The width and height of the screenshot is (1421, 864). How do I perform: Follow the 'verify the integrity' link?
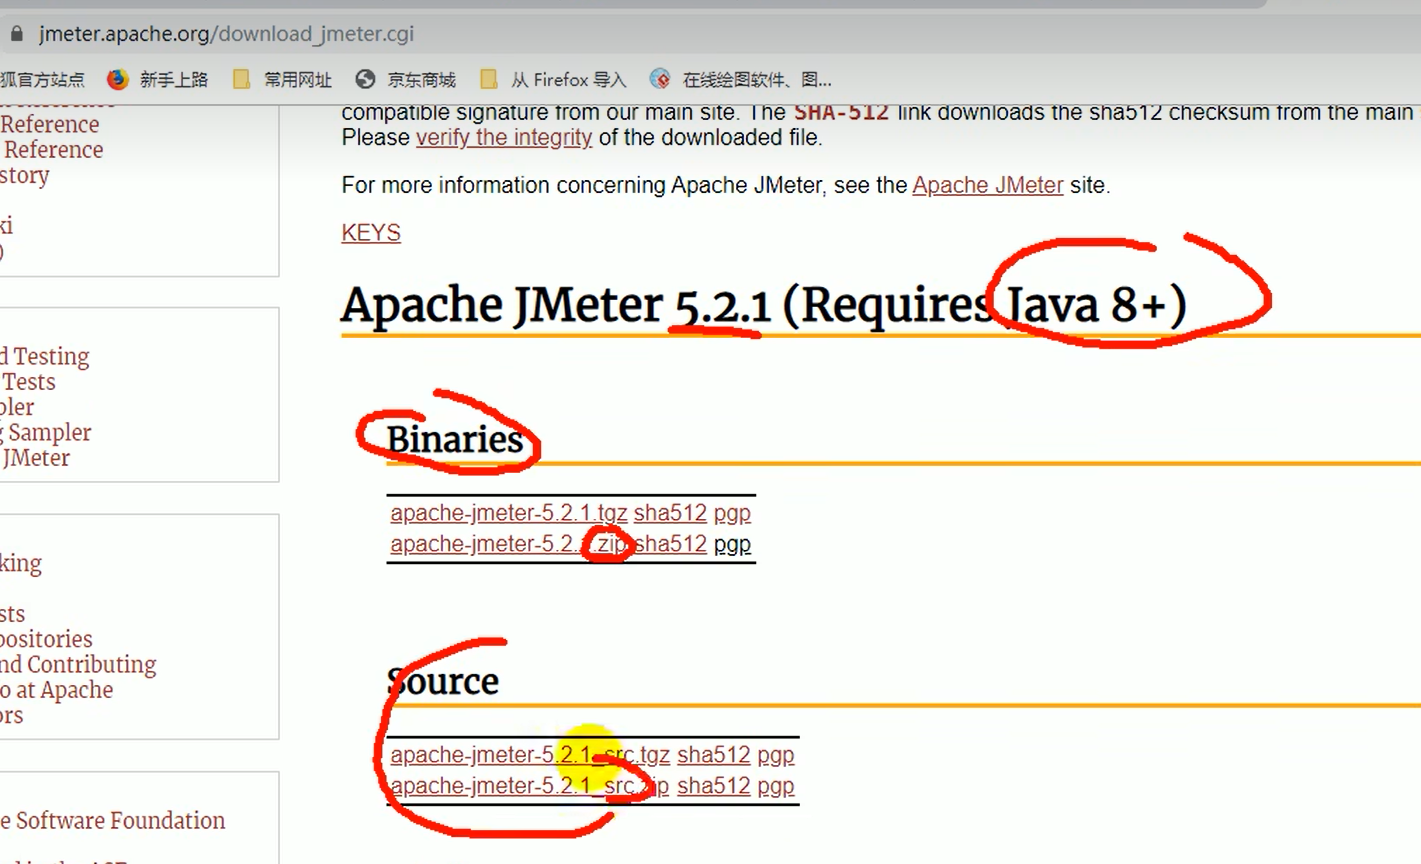coord(504,137)
